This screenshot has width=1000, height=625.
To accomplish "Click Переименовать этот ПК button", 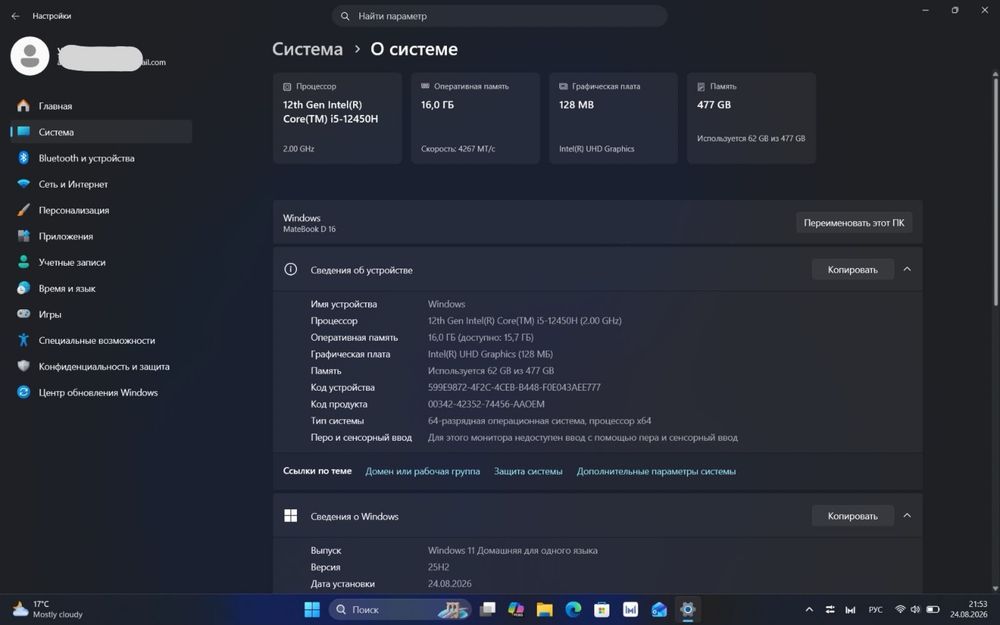I will pos(854,223).
